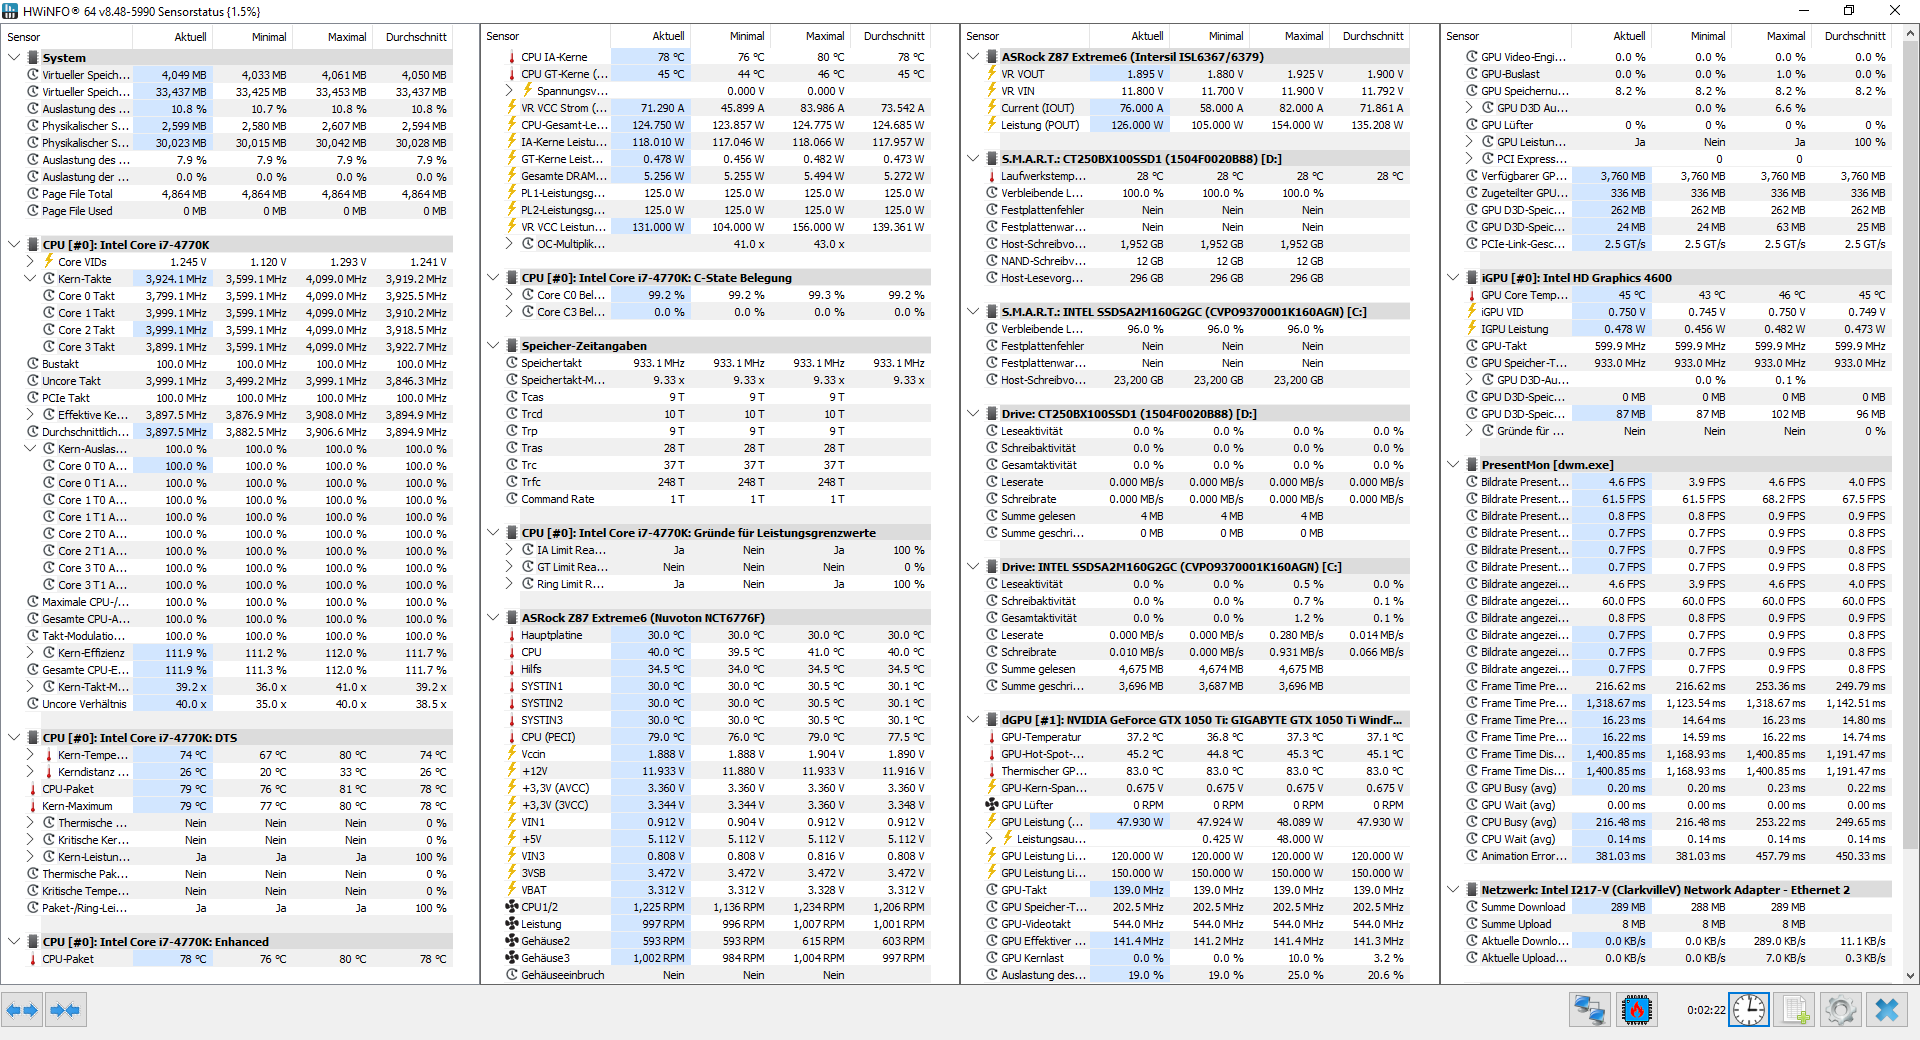Click the CPU chip with flame button
The width and height of the screenshot is (1920, 1040).
click(x=1637, y=1010)
